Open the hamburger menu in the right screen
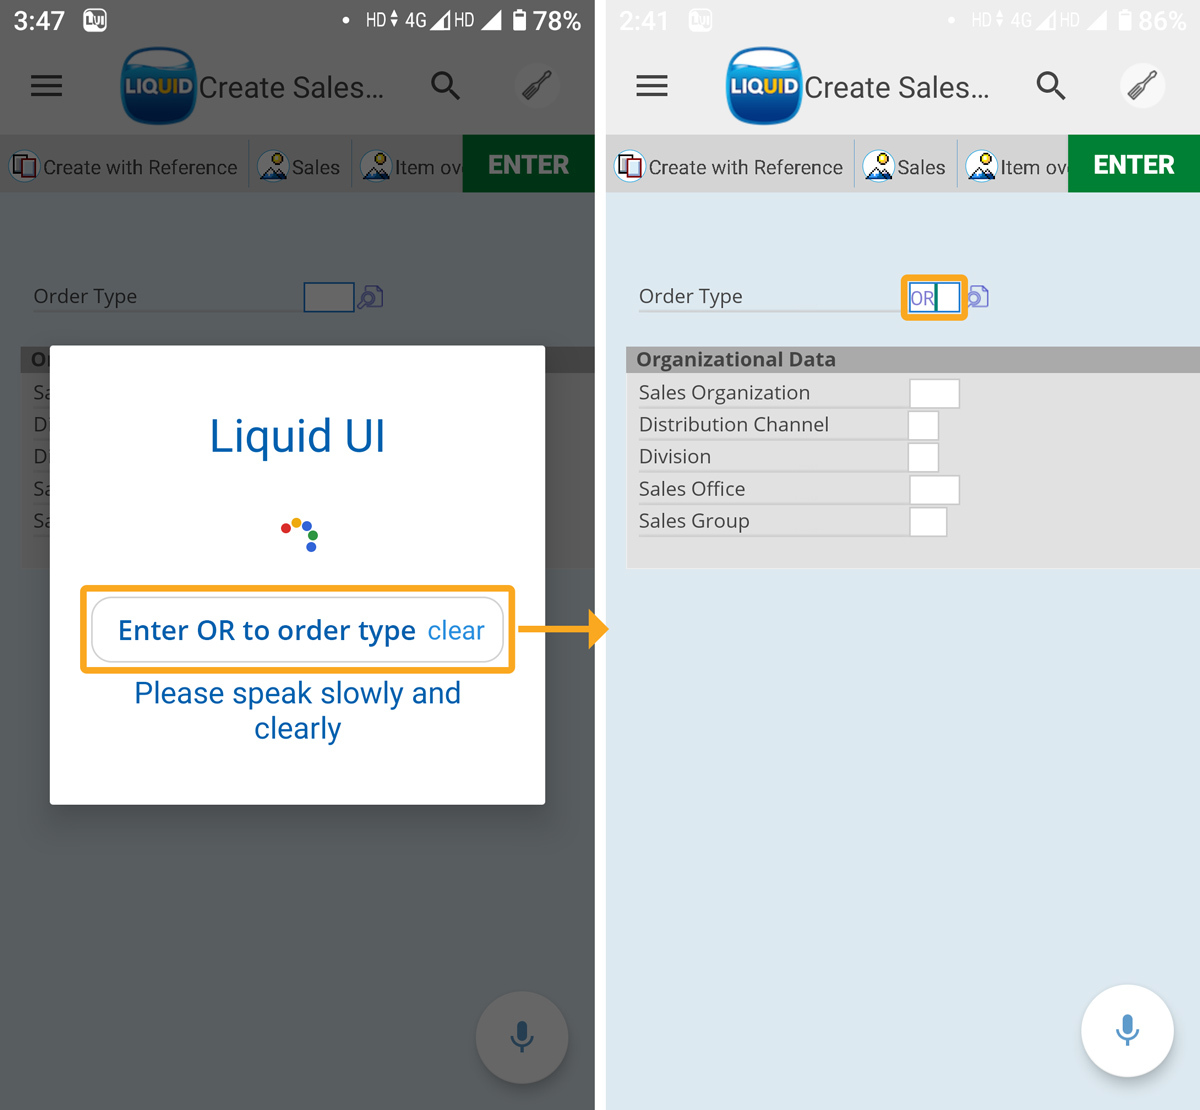Screen dimensions: 1200x1110 tap(652, 86)
